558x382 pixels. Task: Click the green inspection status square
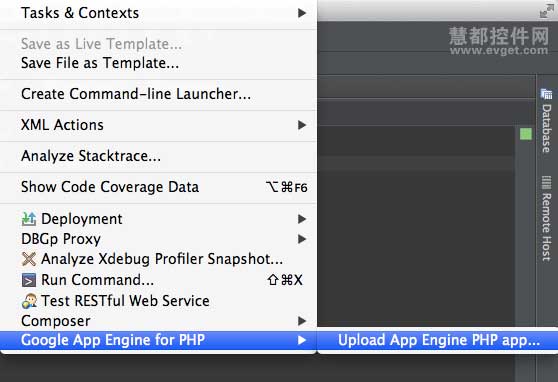pyautogui.click(x=526, y=134)
